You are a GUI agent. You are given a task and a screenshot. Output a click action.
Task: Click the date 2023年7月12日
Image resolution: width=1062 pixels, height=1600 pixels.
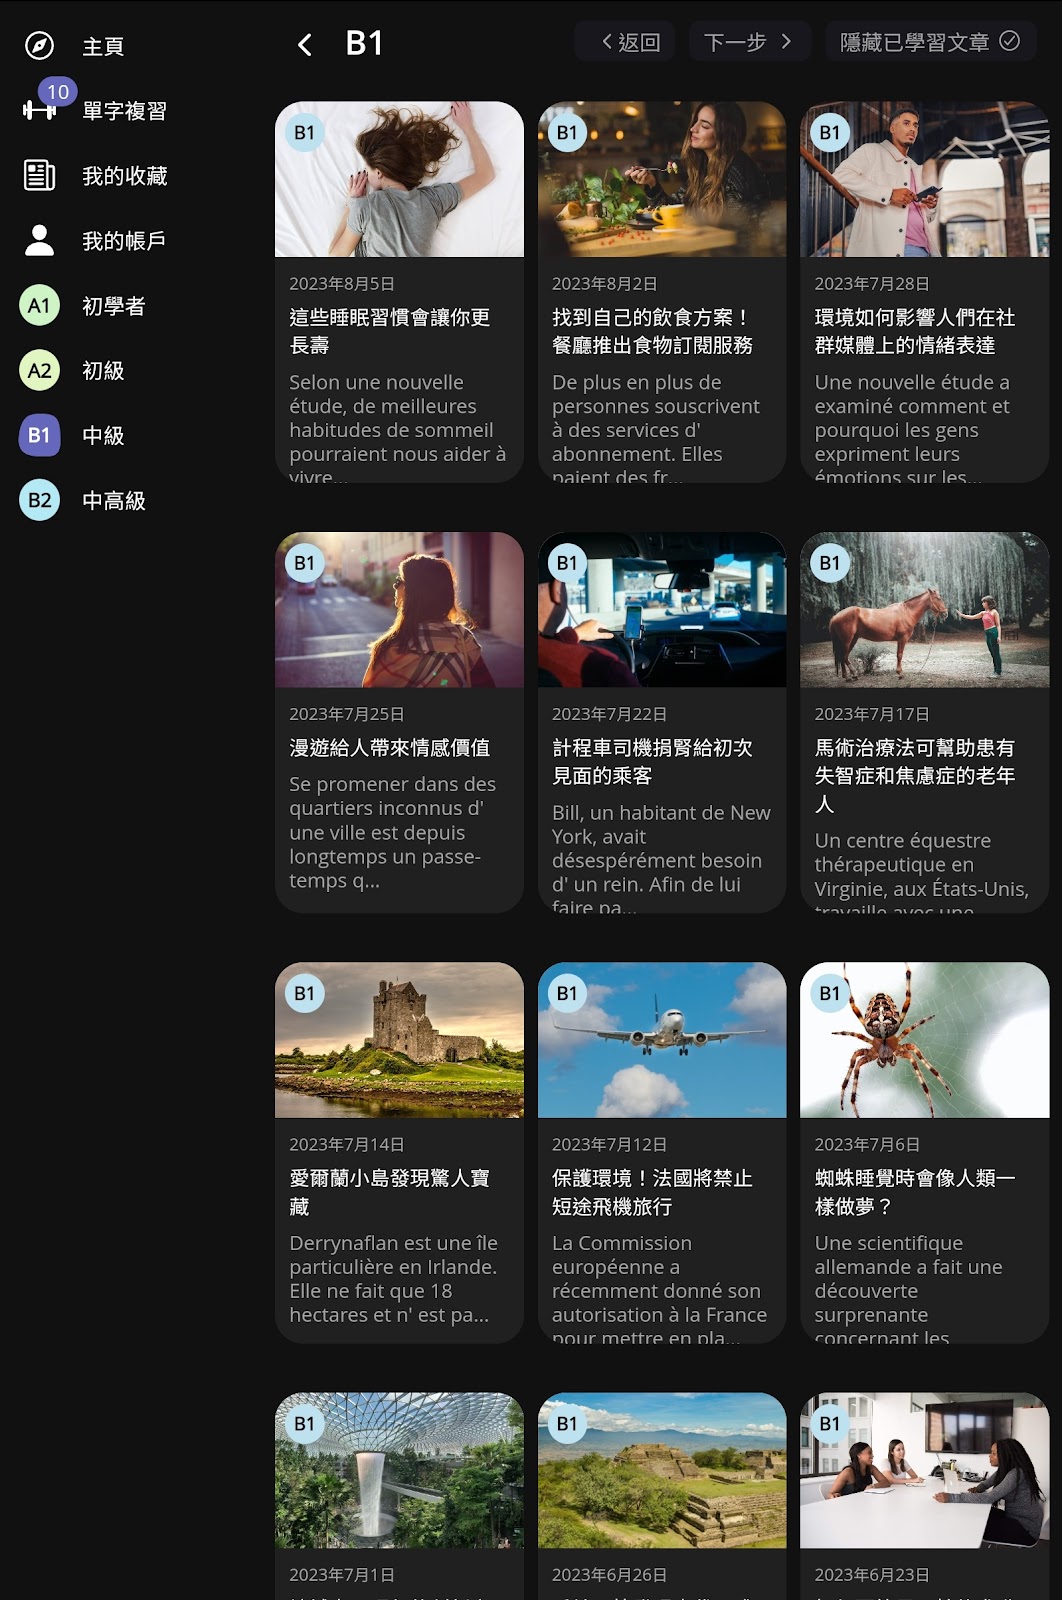[610, 1144]
